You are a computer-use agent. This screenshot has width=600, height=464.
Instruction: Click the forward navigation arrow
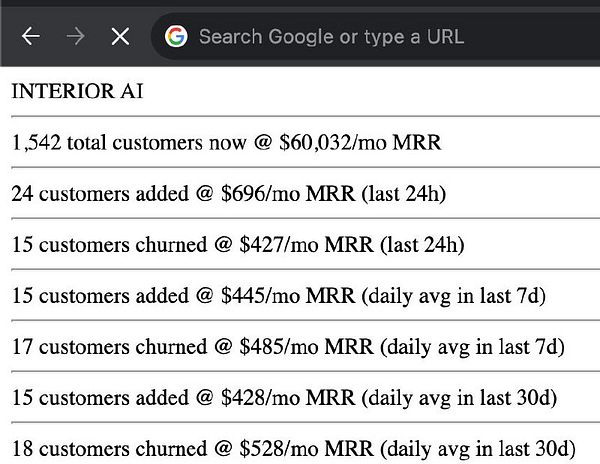(75, 36)
